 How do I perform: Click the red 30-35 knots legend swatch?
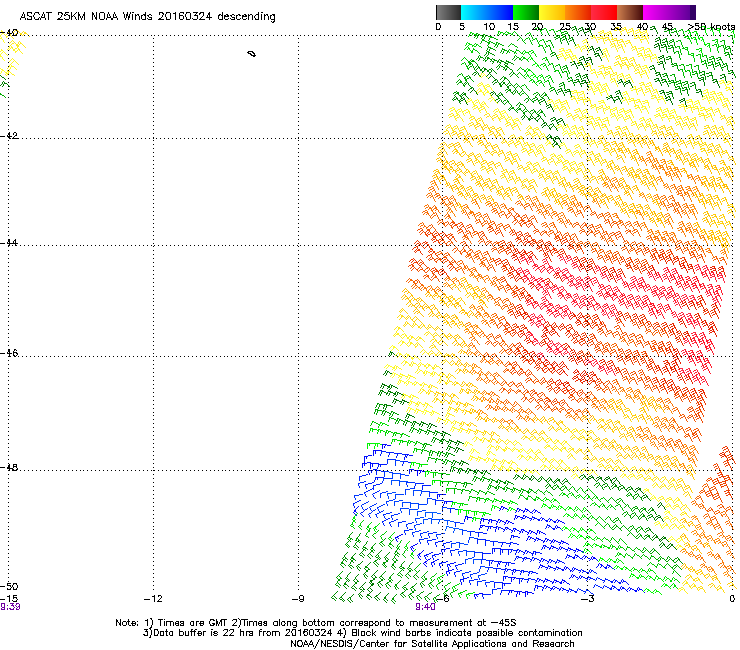point(604,12)
